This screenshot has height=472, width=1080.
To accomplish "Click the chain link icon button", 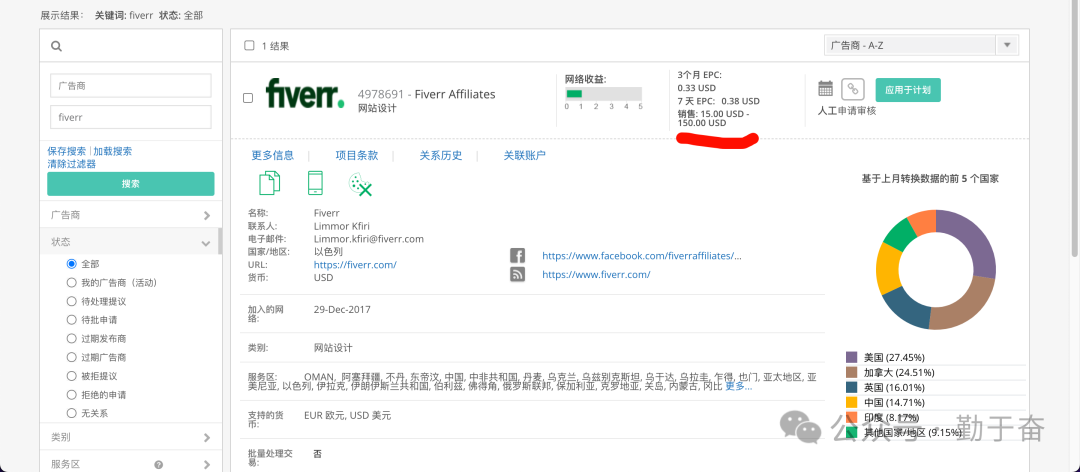I will coord(852,89).
